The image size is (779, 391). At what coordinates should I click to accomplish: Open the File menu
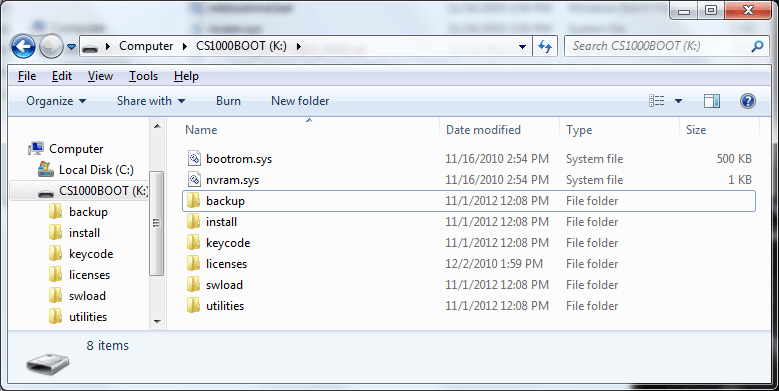point(27,76)
